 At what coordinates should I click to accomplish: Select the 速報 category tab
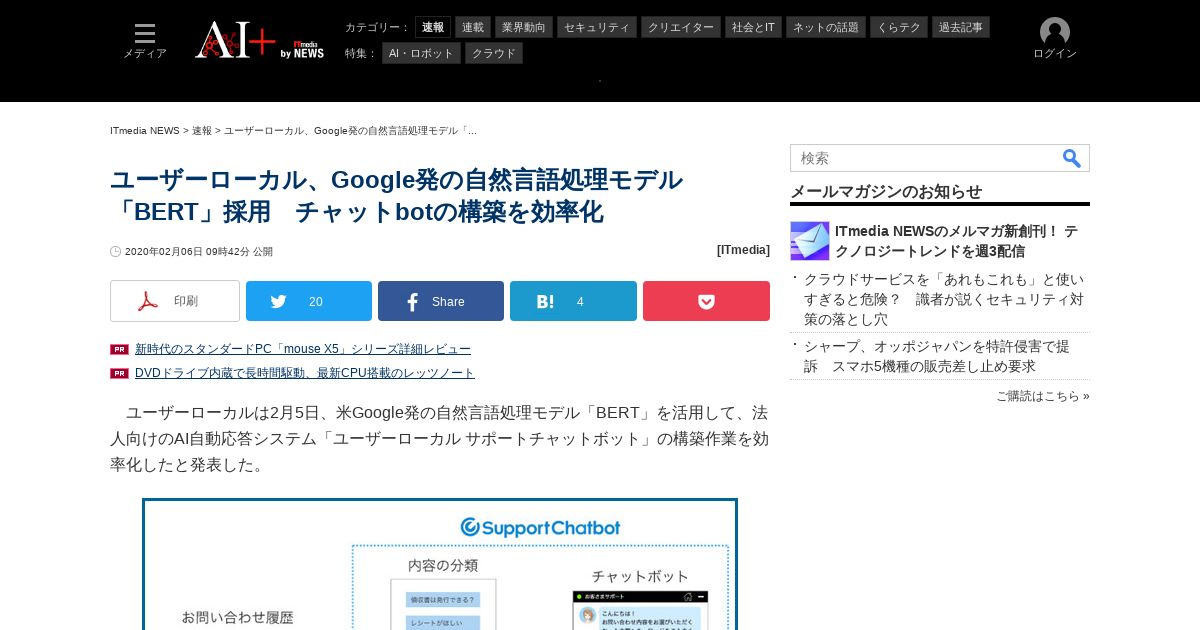coord(433,27)
